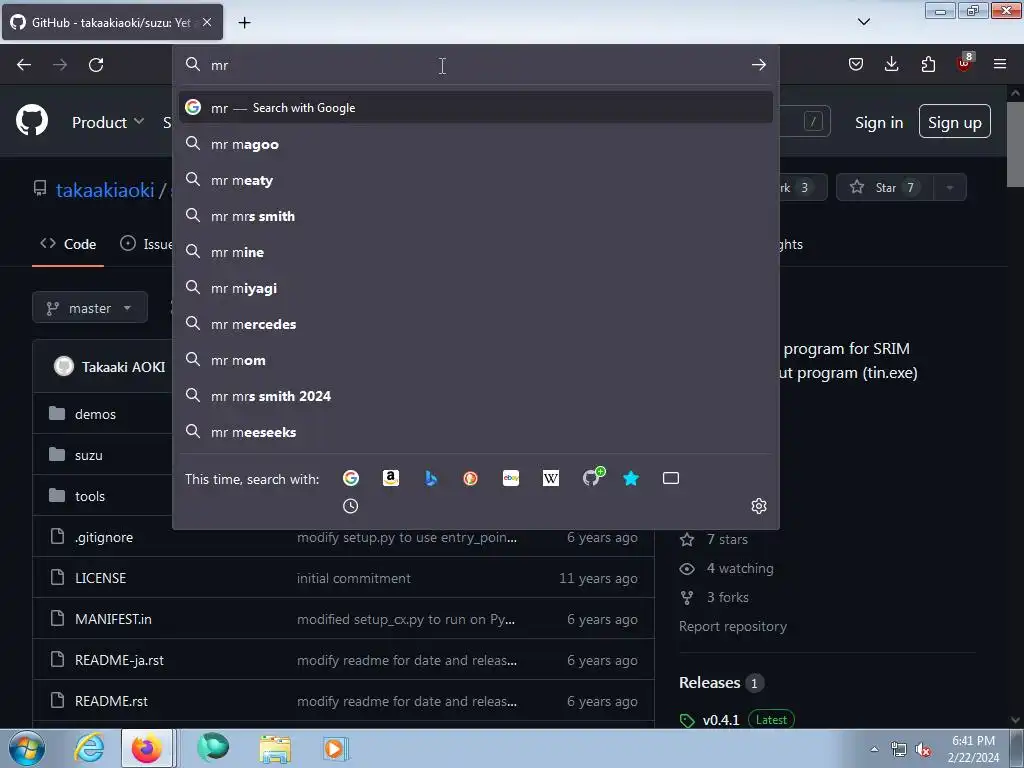Open uBlock Origin extension icon
This screenshot has height=768, width=1024.
click(x=965, y=63)
